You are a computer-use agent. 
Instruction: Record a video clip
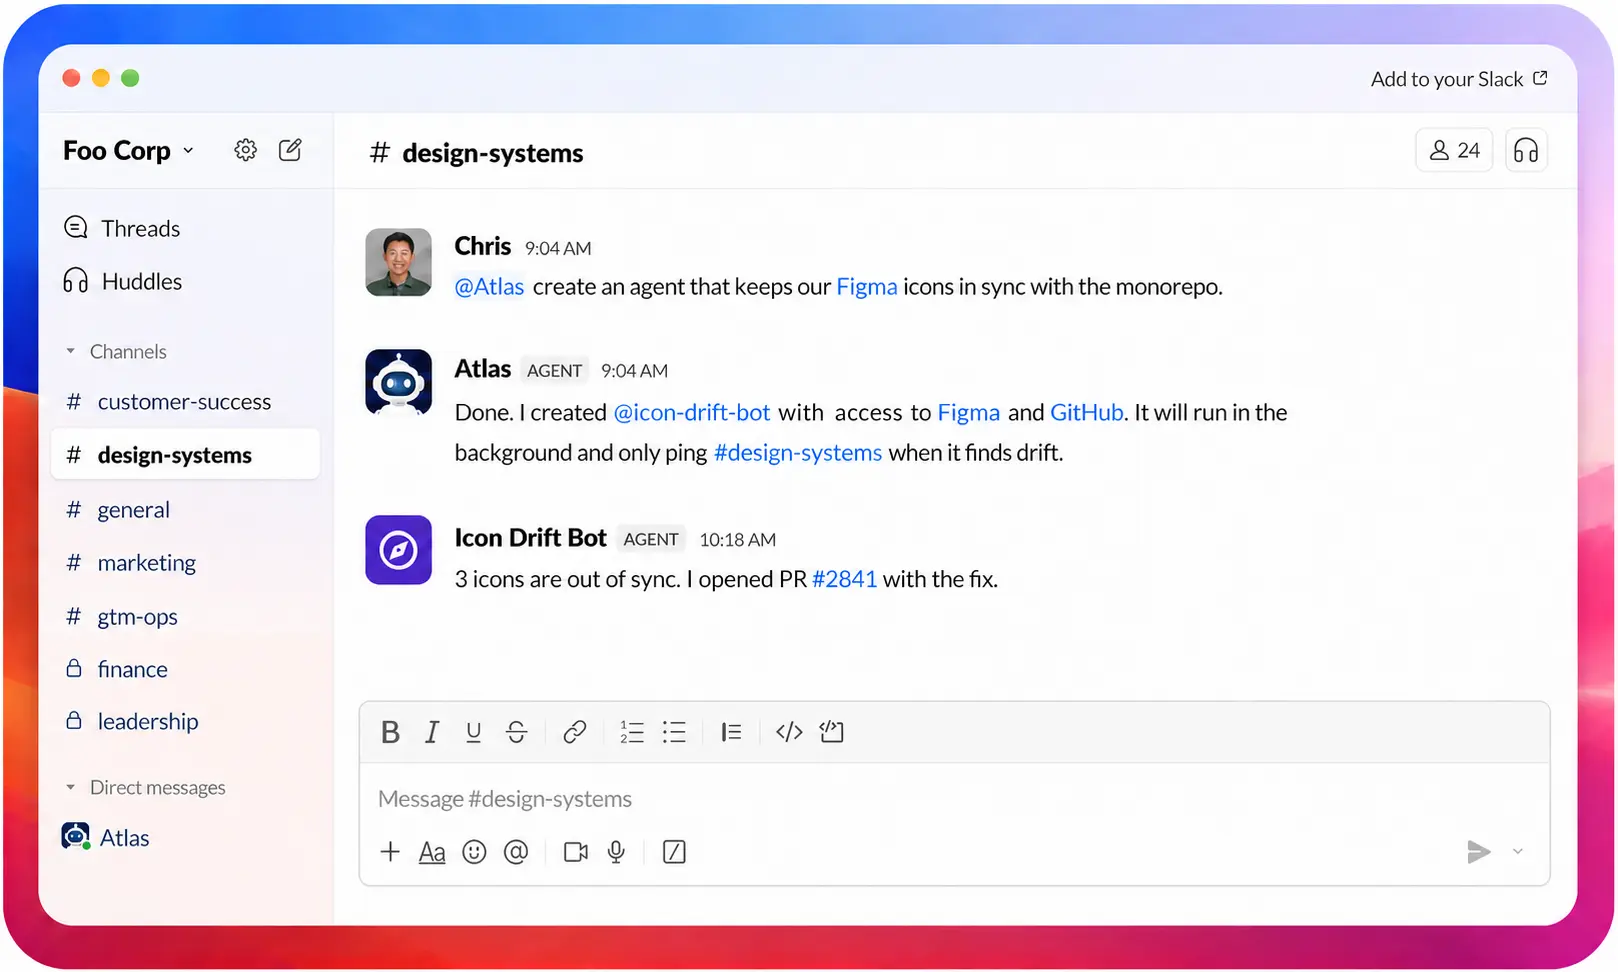576,852
